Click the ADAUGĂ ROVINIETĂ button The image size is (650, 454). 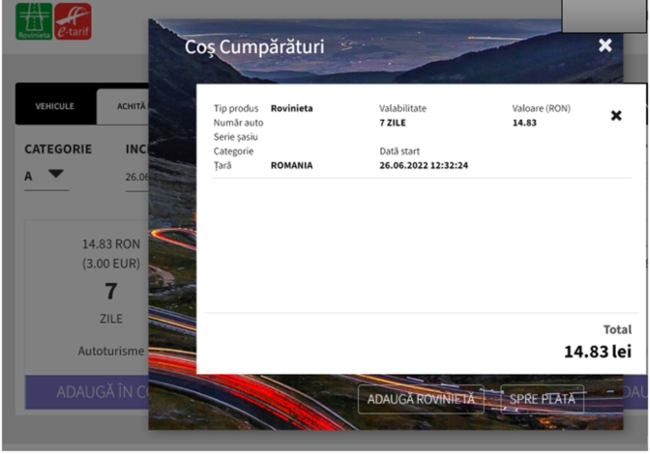(x=421, y=399)
